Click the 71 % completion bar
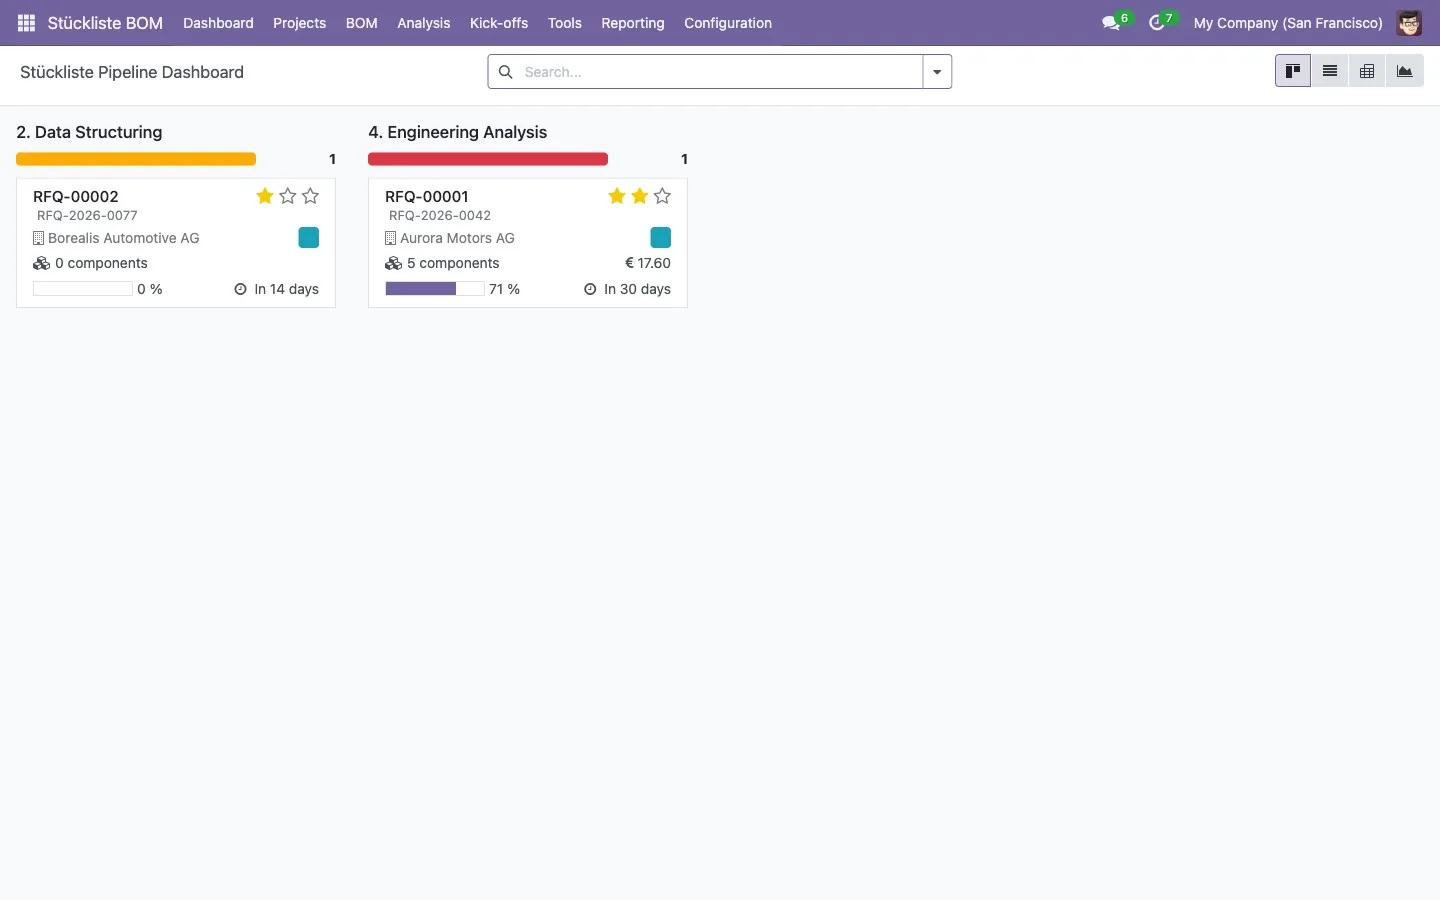 435,289
